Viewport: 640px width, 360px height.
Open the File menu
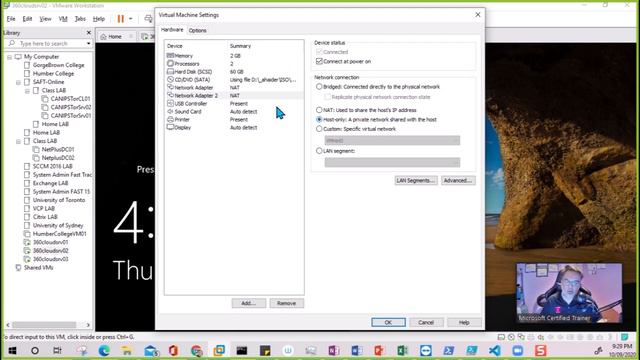coord(11,19)
